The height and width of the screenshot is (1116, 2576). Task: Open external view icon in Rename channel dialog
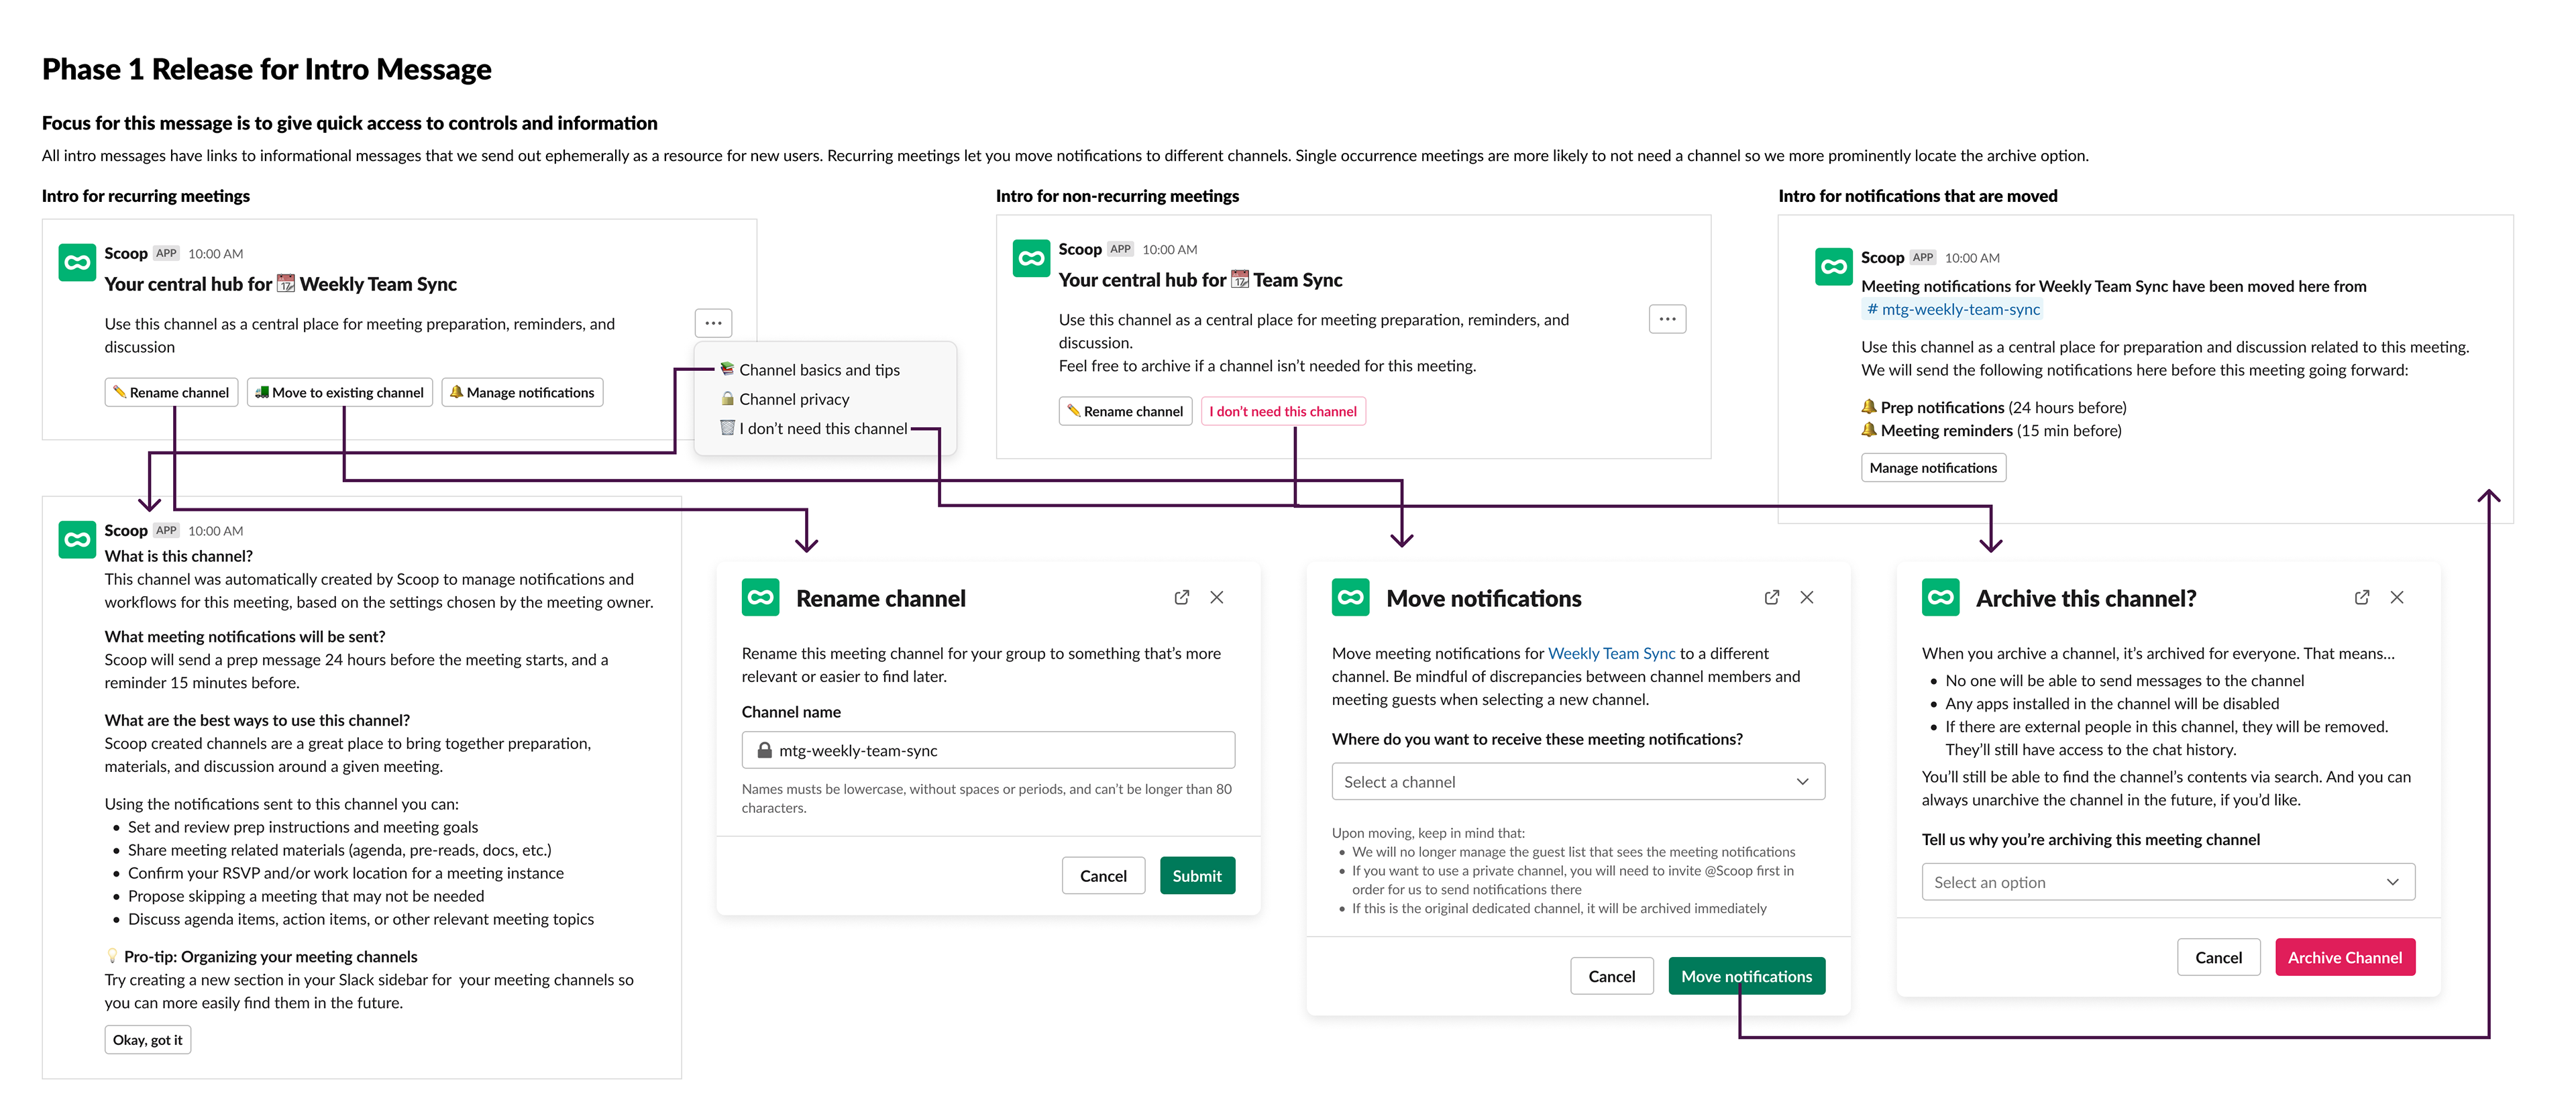(1181, 597)
